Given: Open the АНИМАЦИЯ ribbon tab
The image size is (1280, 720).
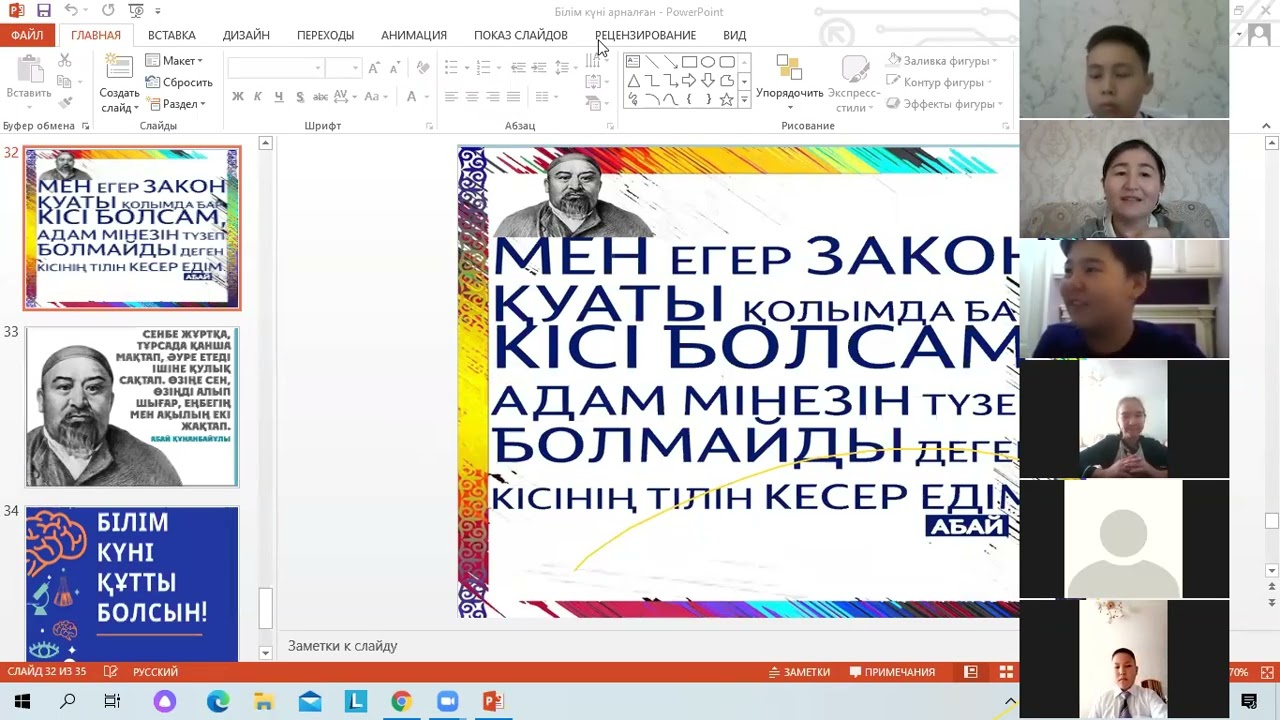Looking at the screenshot, I should [x=413, y=35].
